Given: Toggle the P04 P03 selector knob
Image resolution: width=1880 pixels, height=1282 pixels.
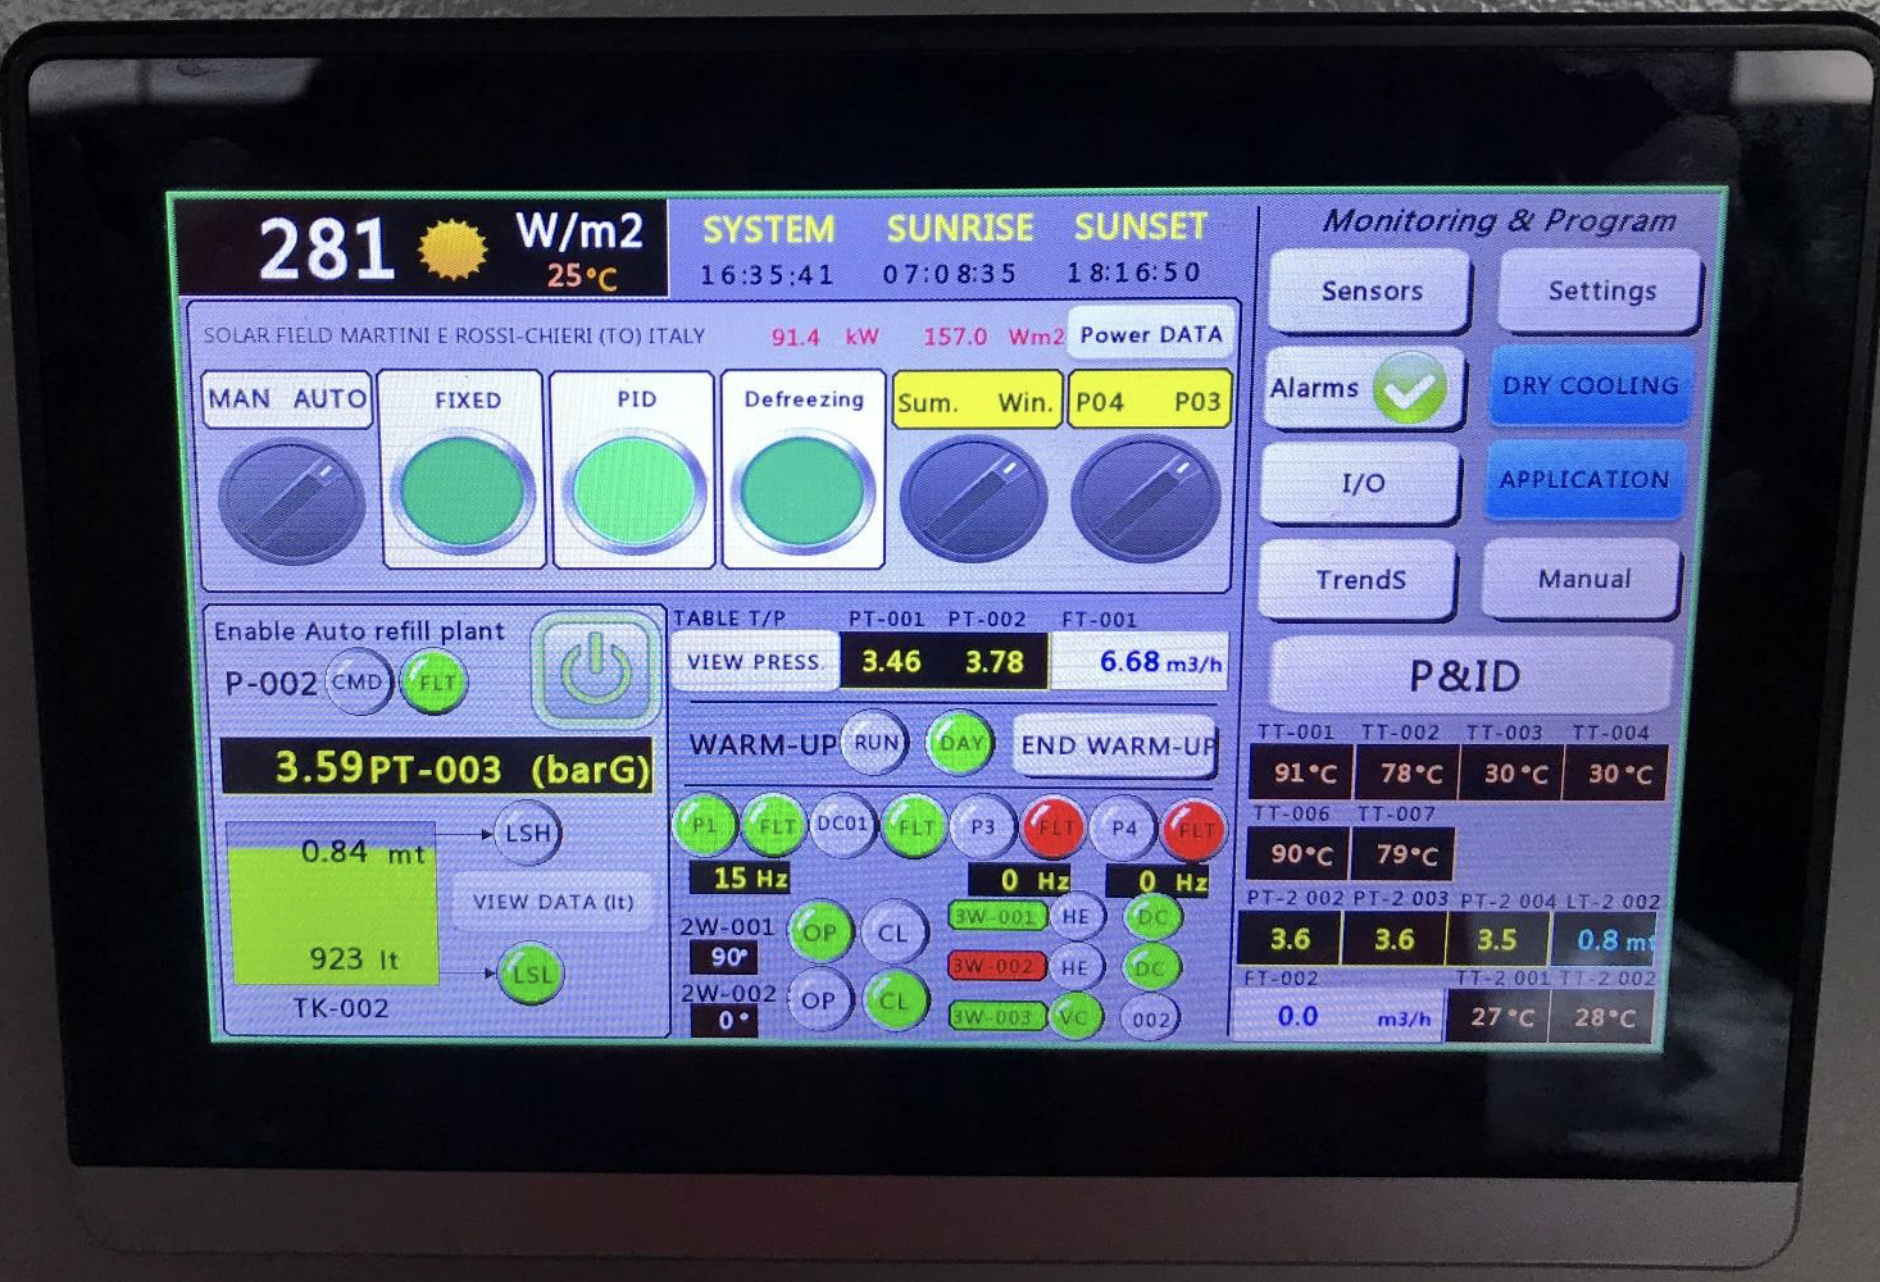Looking at the screenshot, I should 1145,498.
